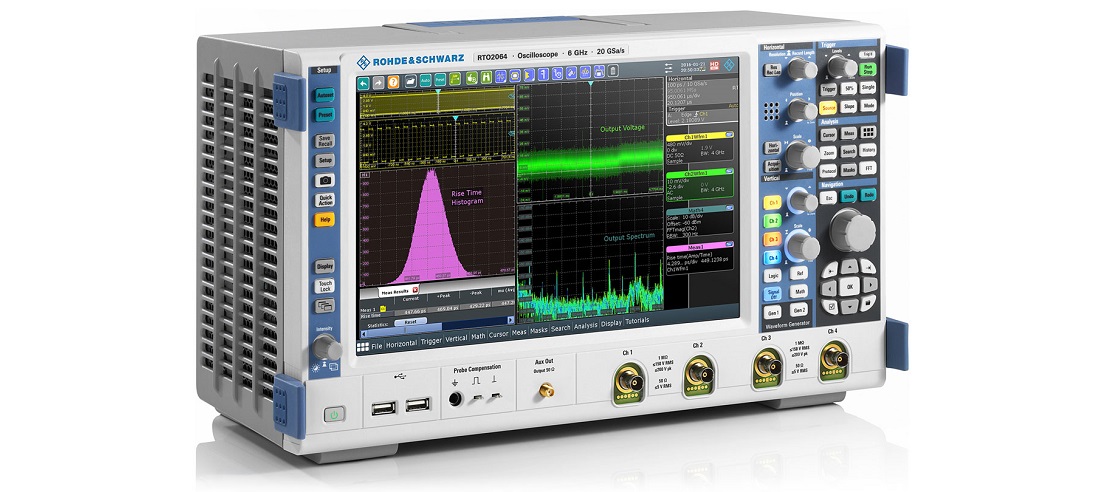Tap the teal Auto icon in screen toolbar

pyautogui.click(x=425, y=80)
